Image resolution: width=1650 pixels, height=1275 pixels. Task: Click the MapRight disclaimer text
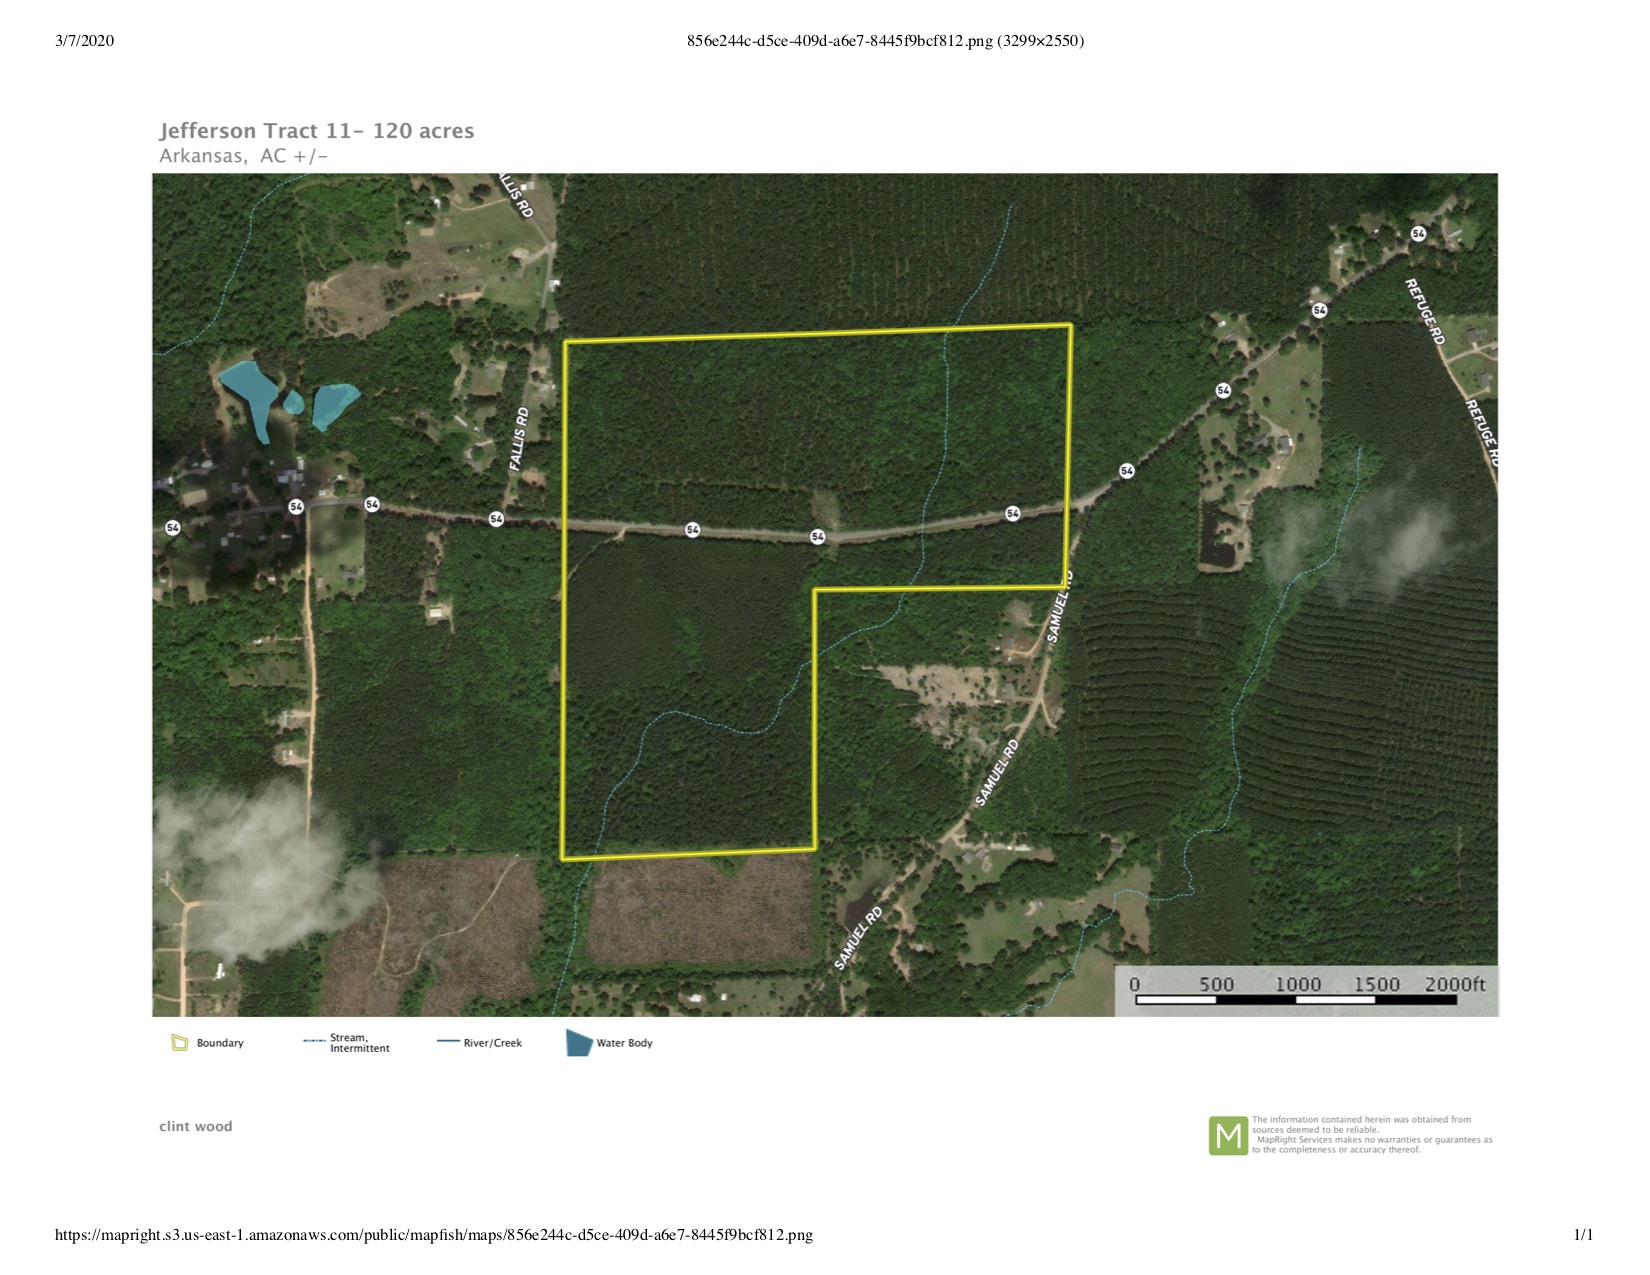(x=1371, y=1135)
